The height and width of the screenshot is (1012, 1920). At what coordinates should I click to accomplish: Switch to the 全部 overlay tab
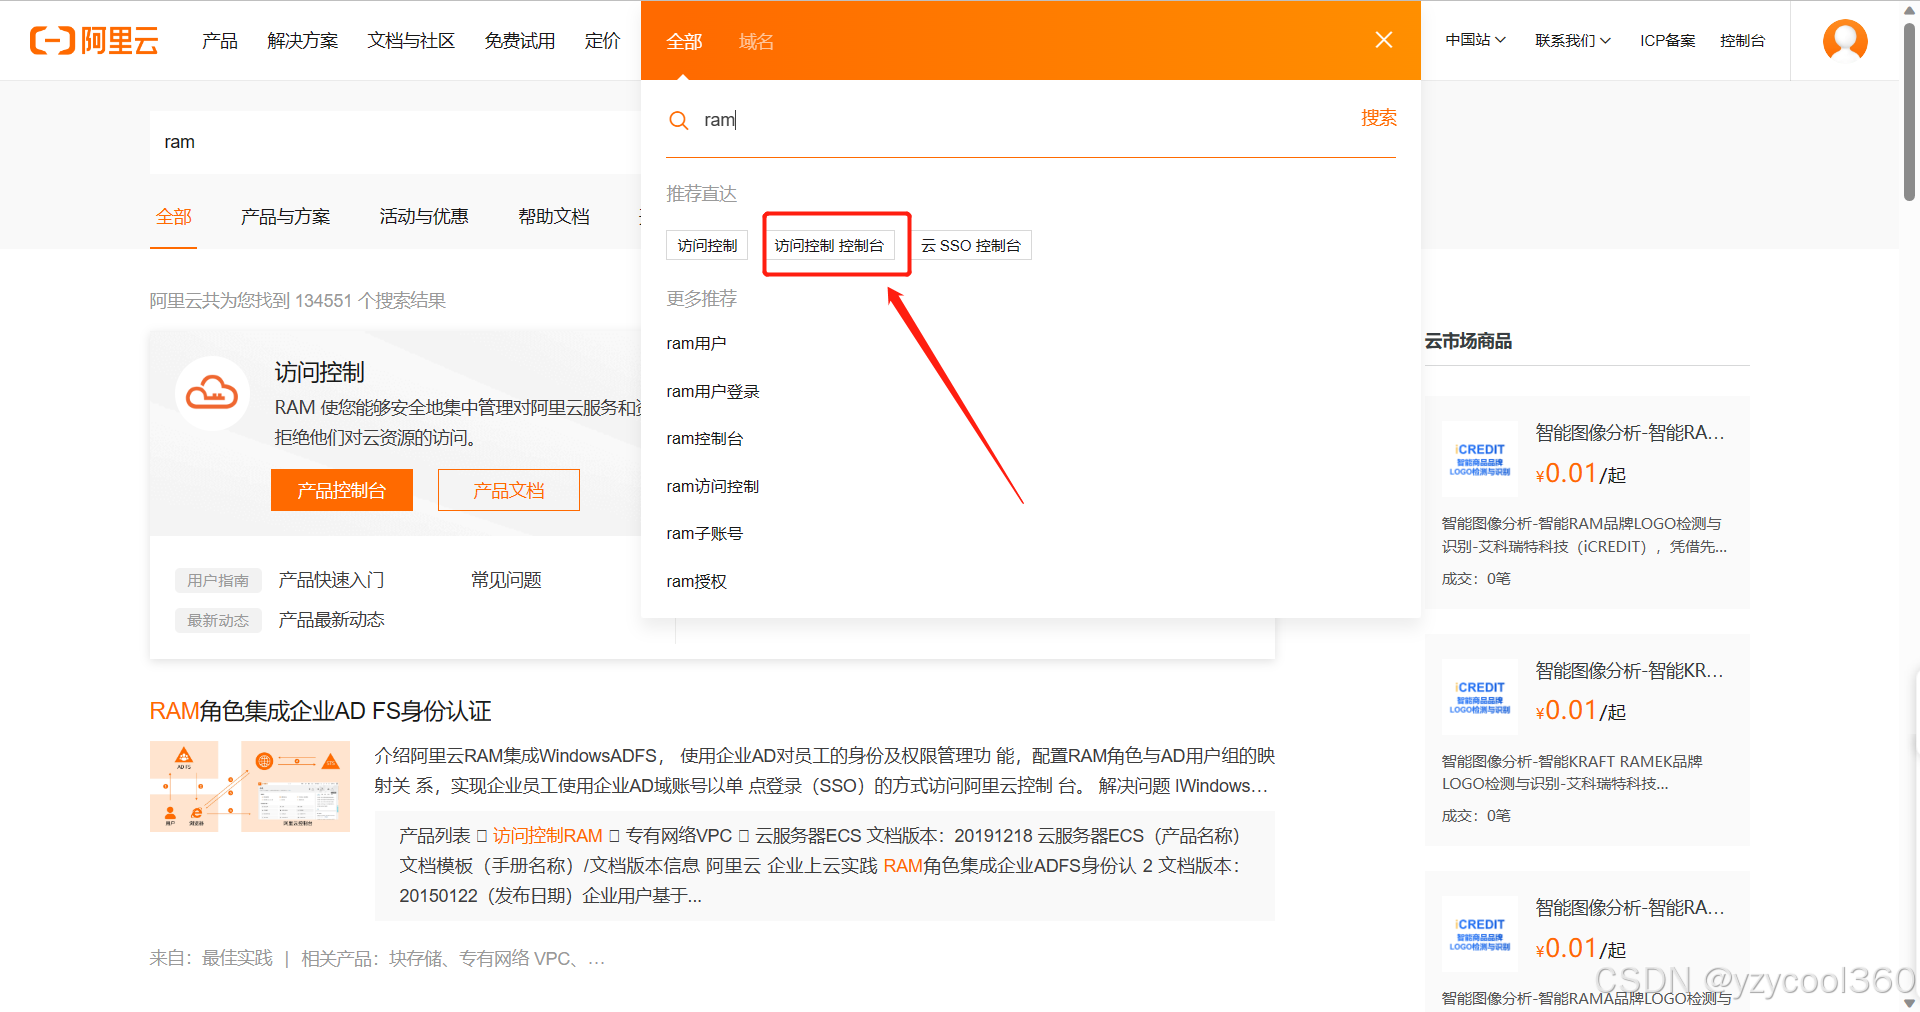coord(684,41)
